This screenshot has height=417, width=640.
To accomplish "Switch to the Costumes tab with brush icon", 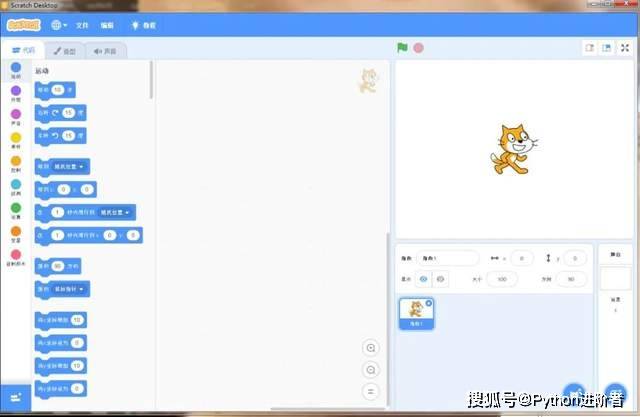I will tap(65, 51).
